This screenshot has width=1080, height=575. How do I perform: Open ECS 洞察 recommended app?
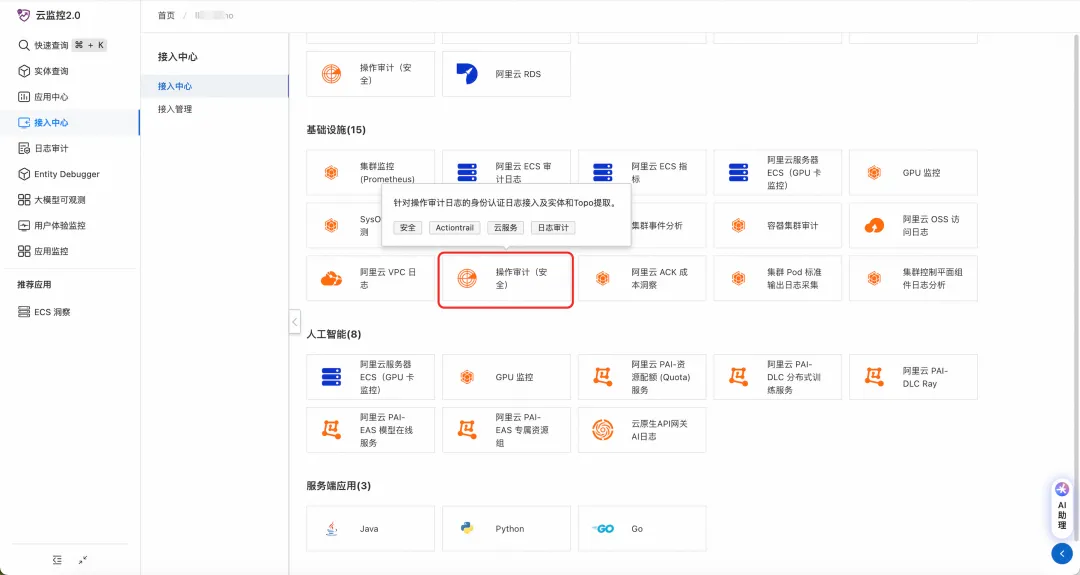click(52, 312)
